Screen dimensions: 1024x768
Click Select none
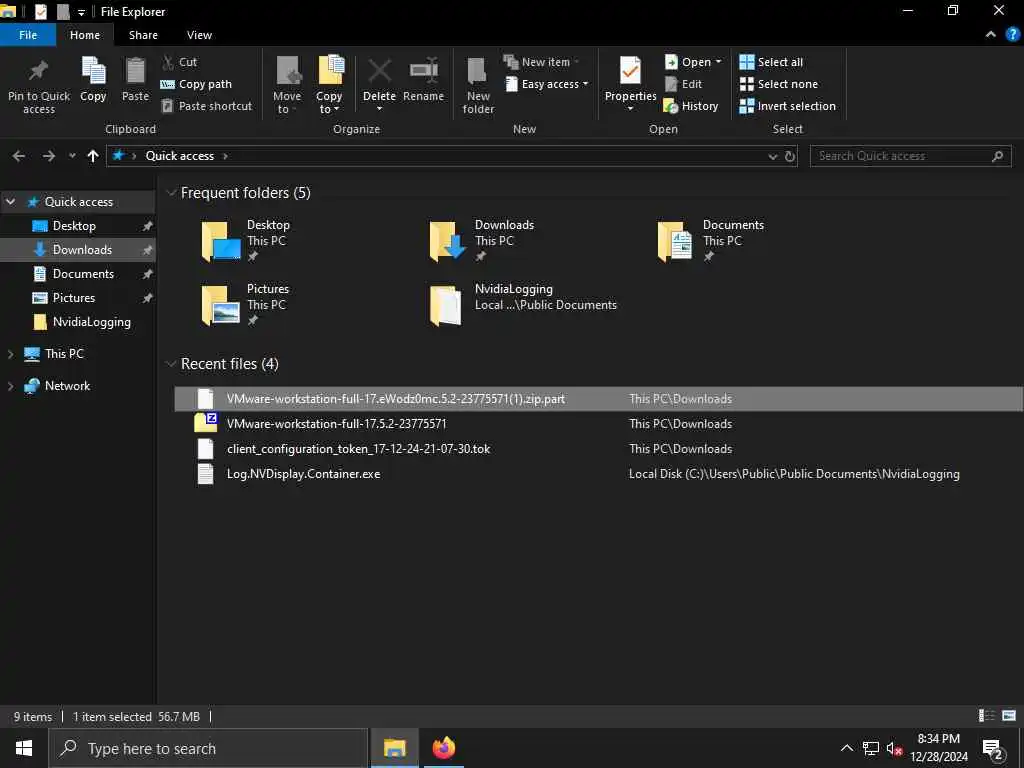[778, 84]
